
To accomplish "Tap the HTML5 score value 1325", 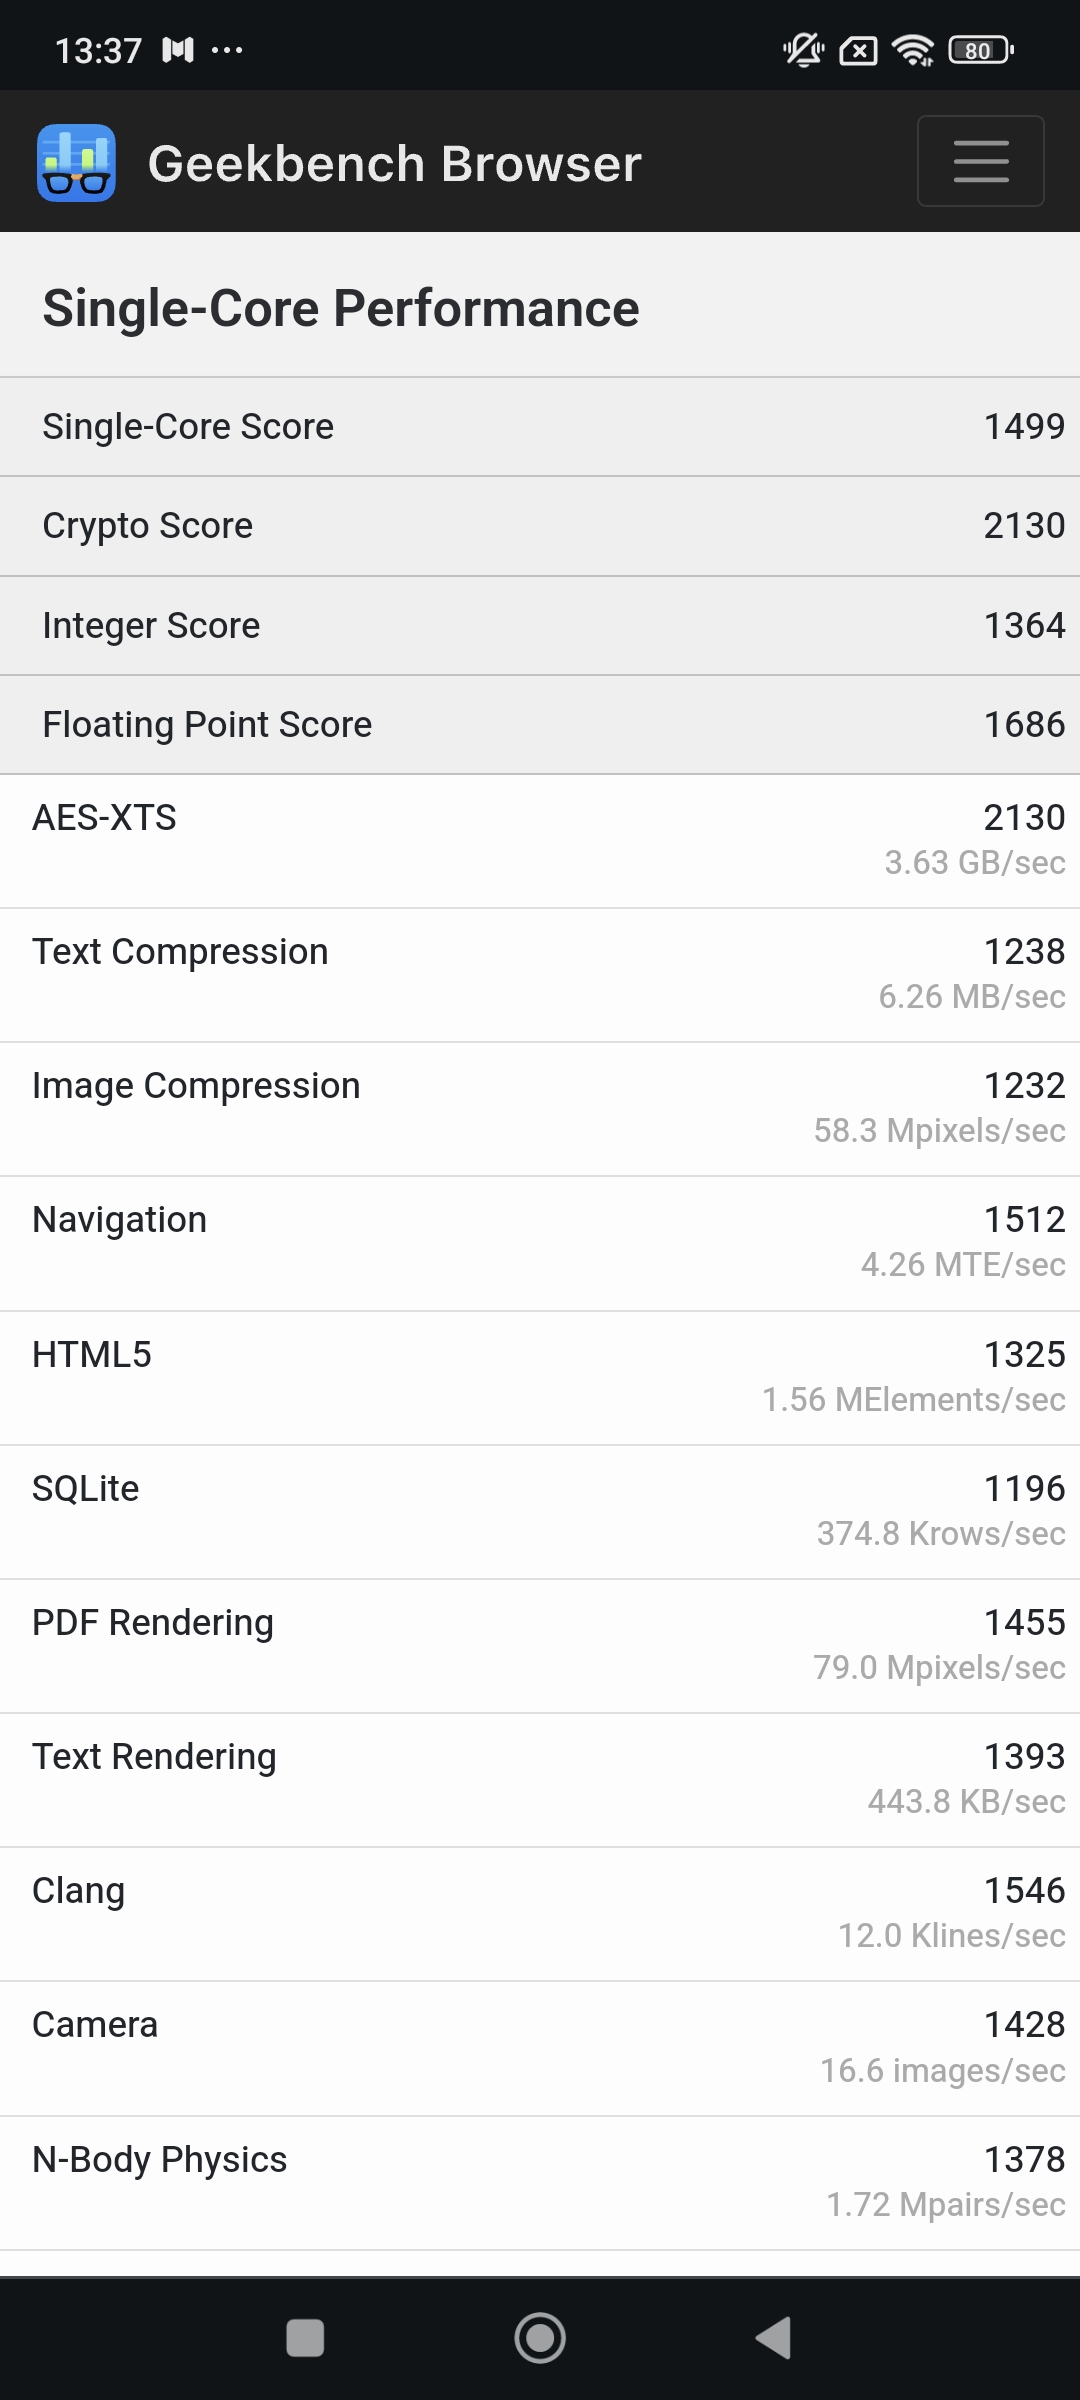I will click(x=1024, y=1355).
